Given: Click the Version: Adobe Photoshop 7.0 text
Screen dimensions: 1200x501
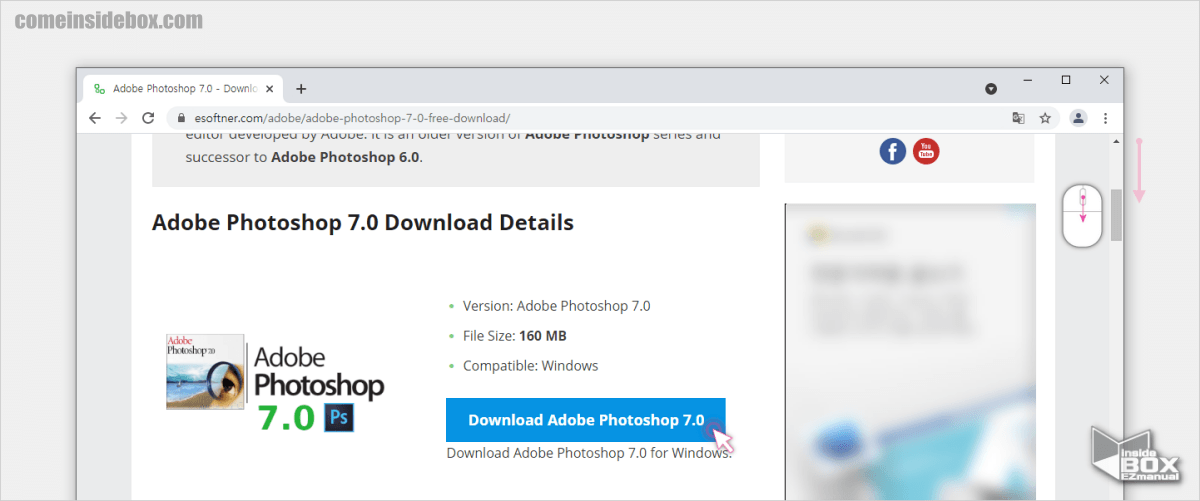Looking at the screenshot, I should 556,306.
